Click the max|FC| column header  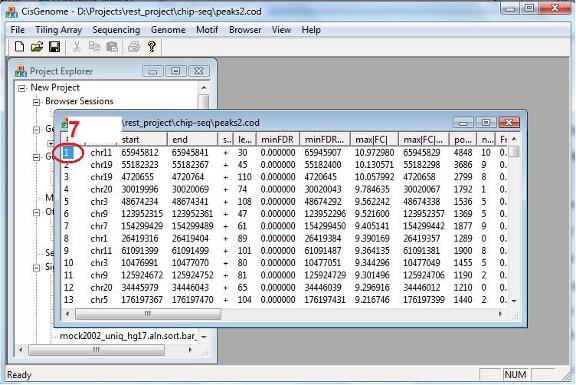click(x=374, y=140)
